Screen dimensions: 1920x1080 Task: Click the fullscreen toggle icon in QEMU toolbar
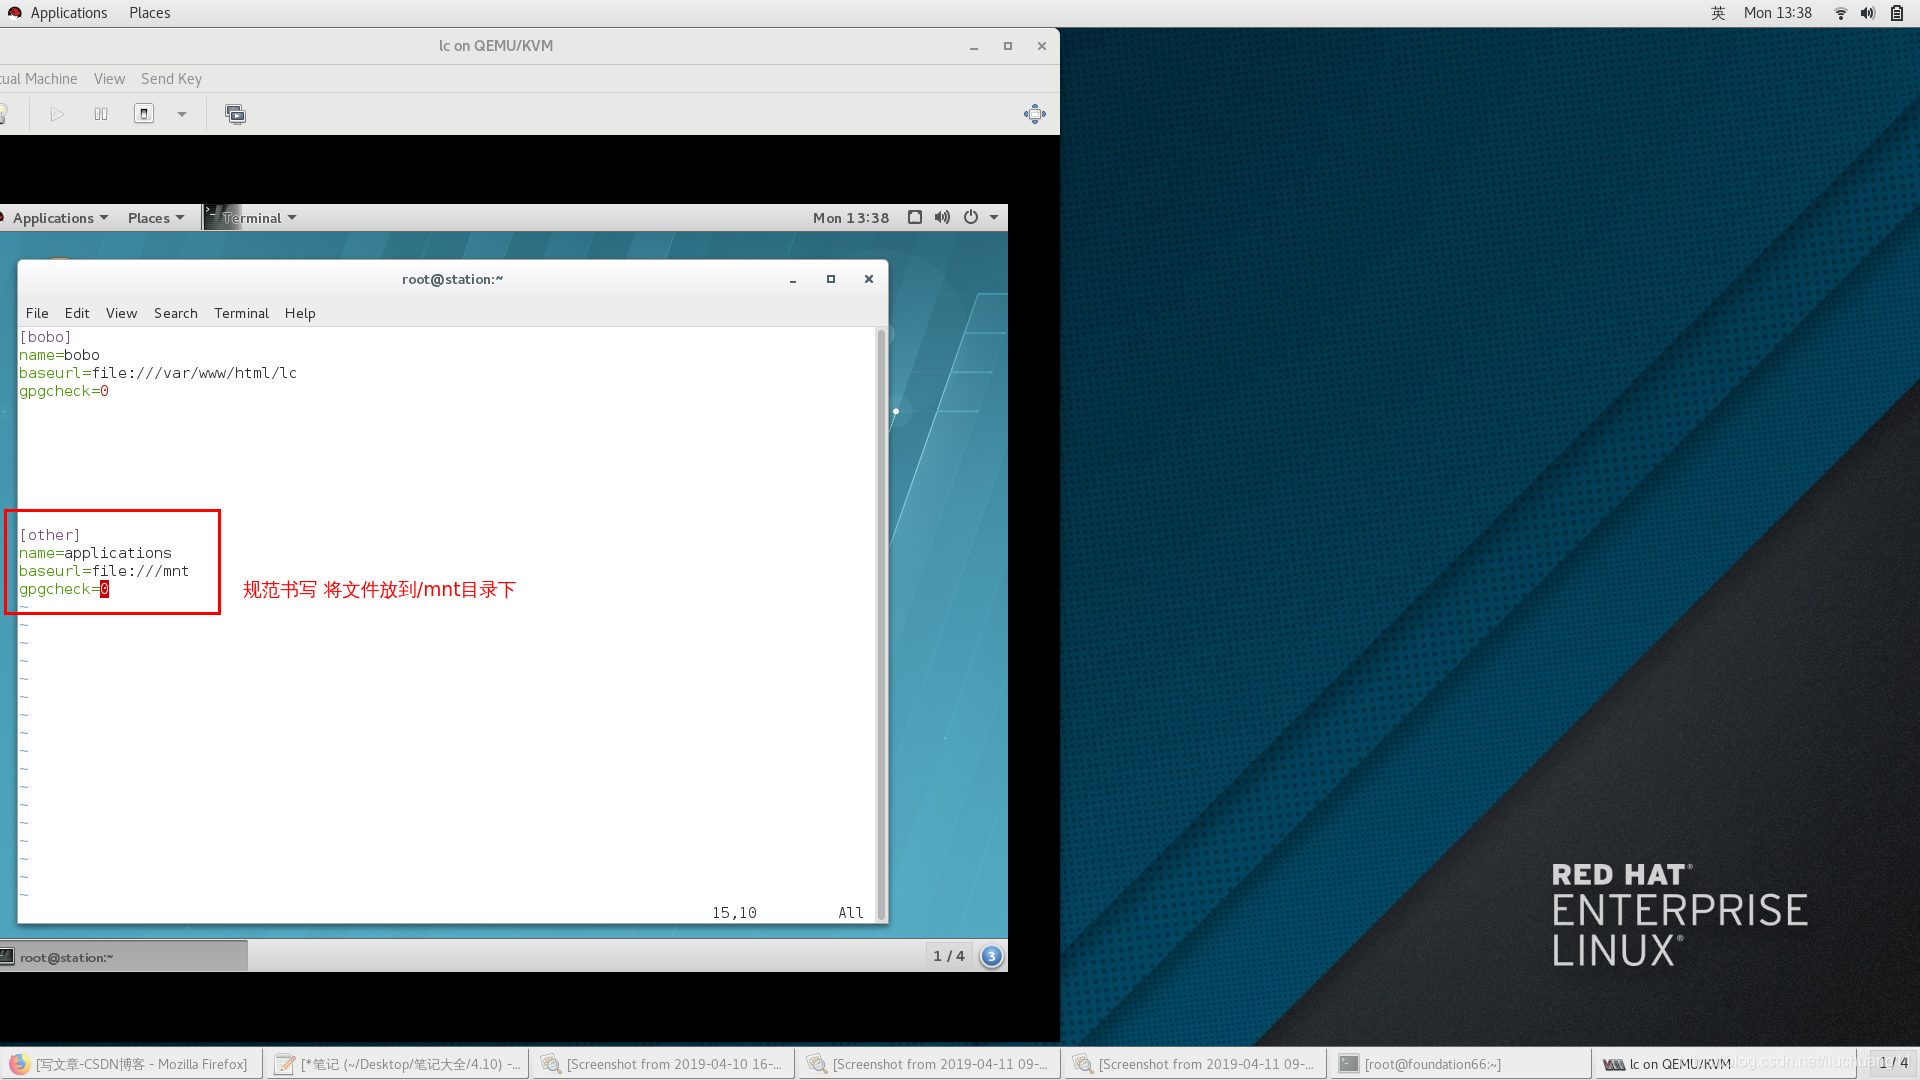1034,113
